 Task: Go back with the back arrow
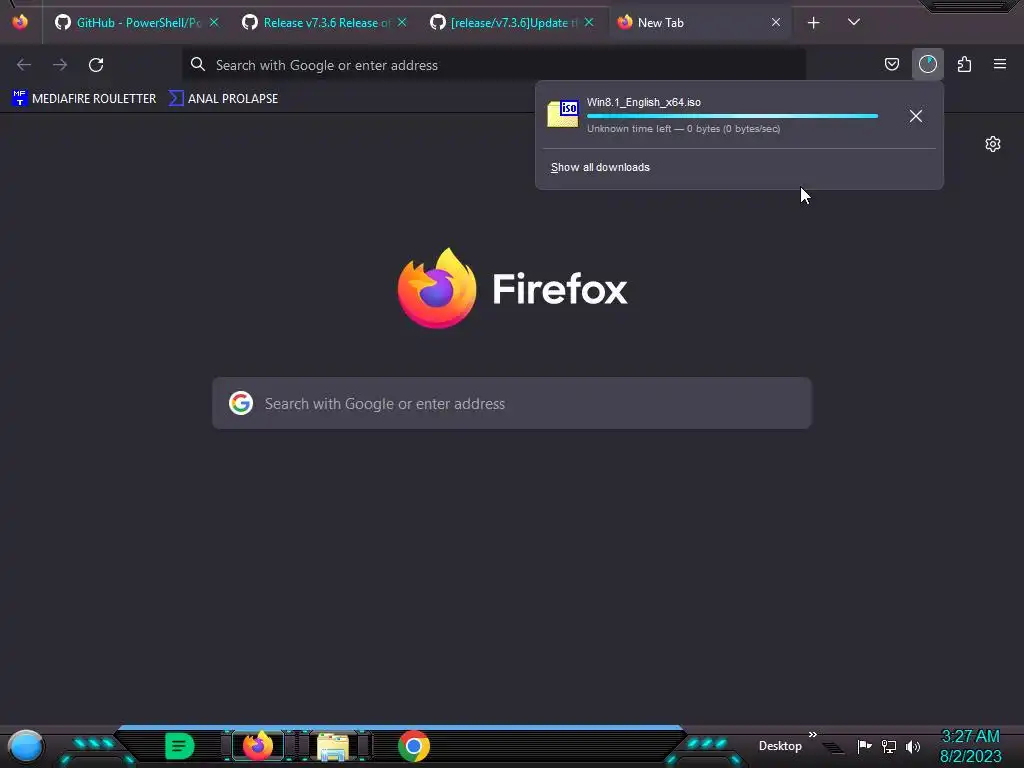24,65
